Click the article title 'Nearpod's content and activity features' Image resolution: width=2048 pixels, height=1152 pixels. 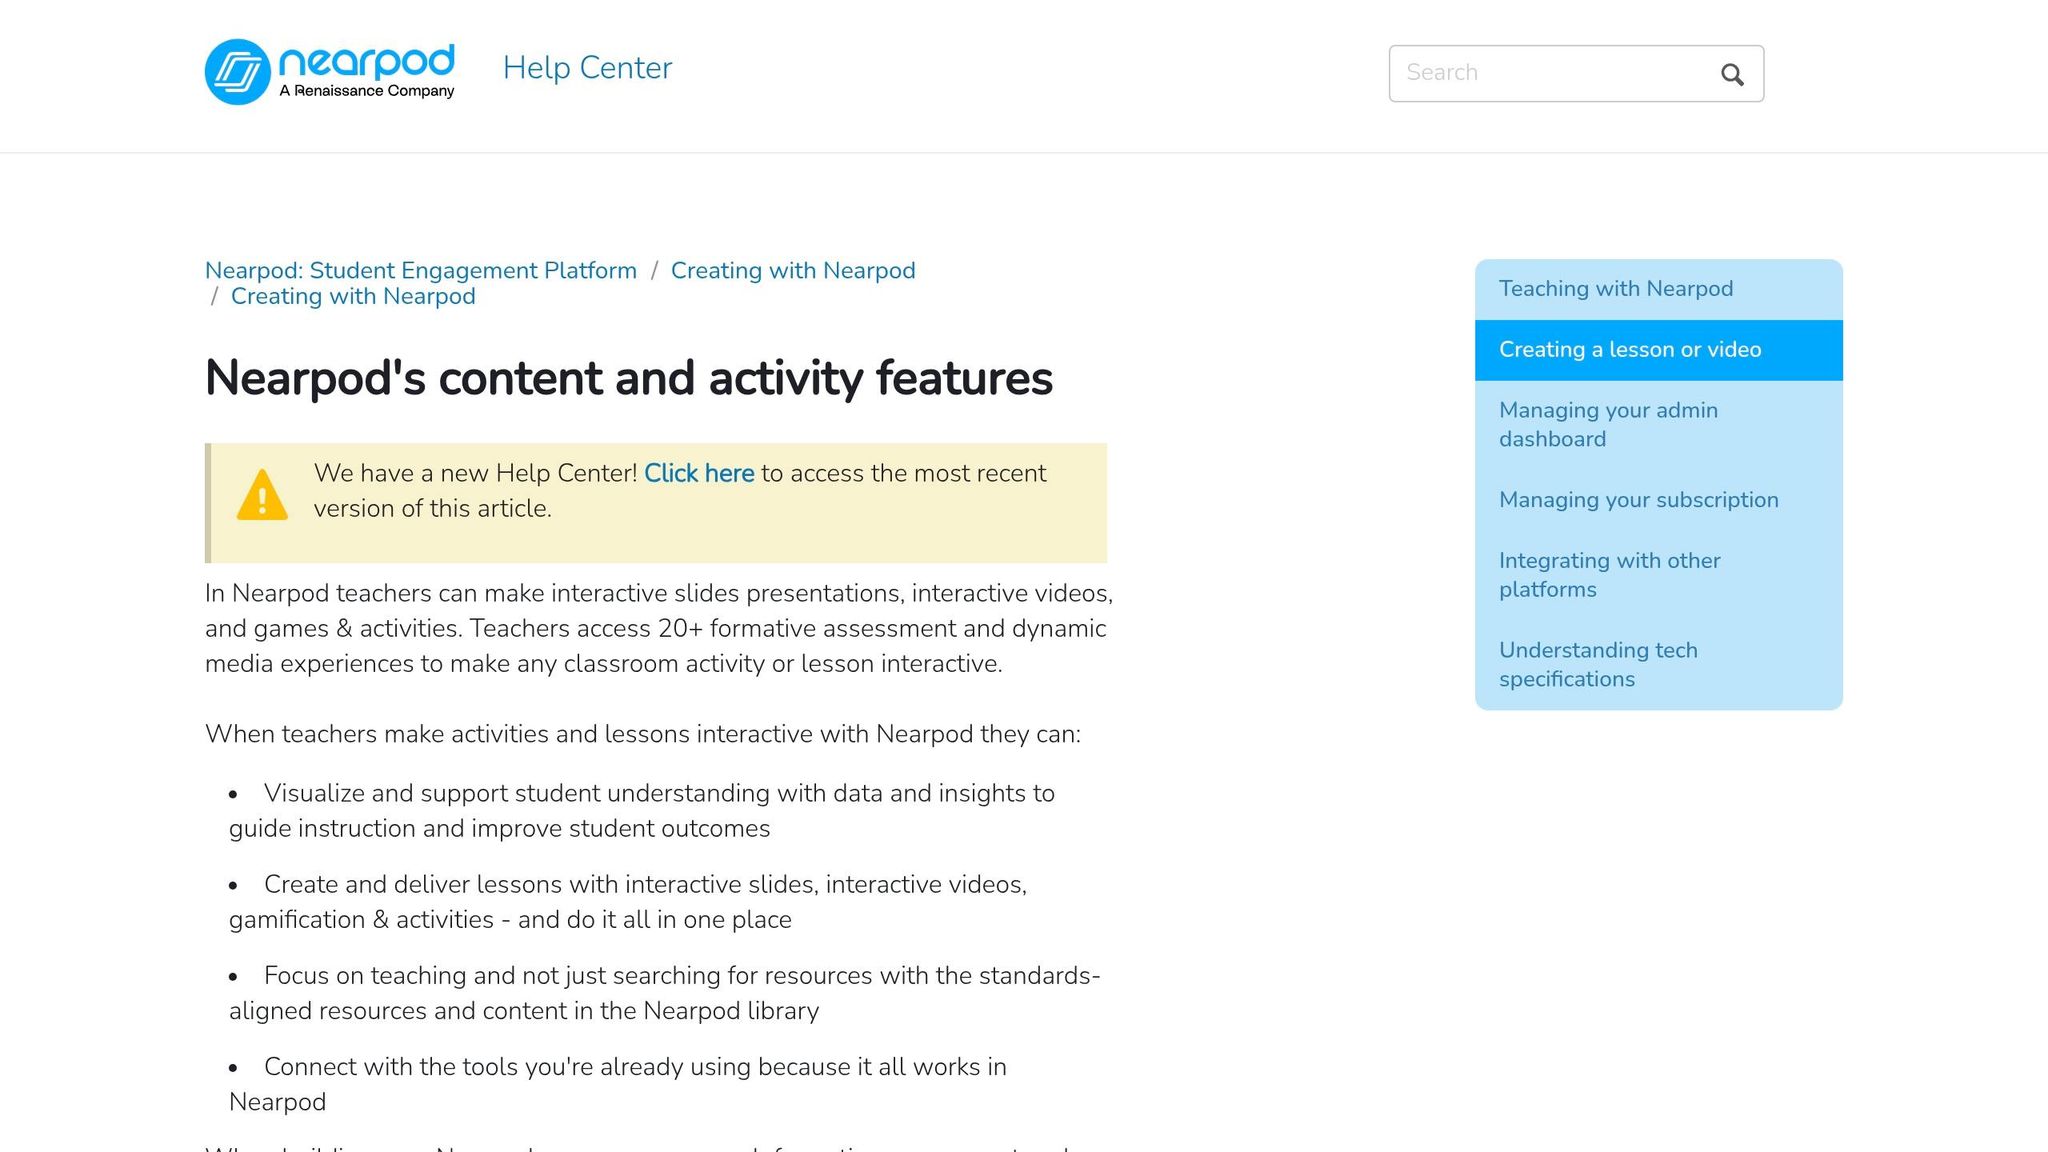(x=628, y=379)
